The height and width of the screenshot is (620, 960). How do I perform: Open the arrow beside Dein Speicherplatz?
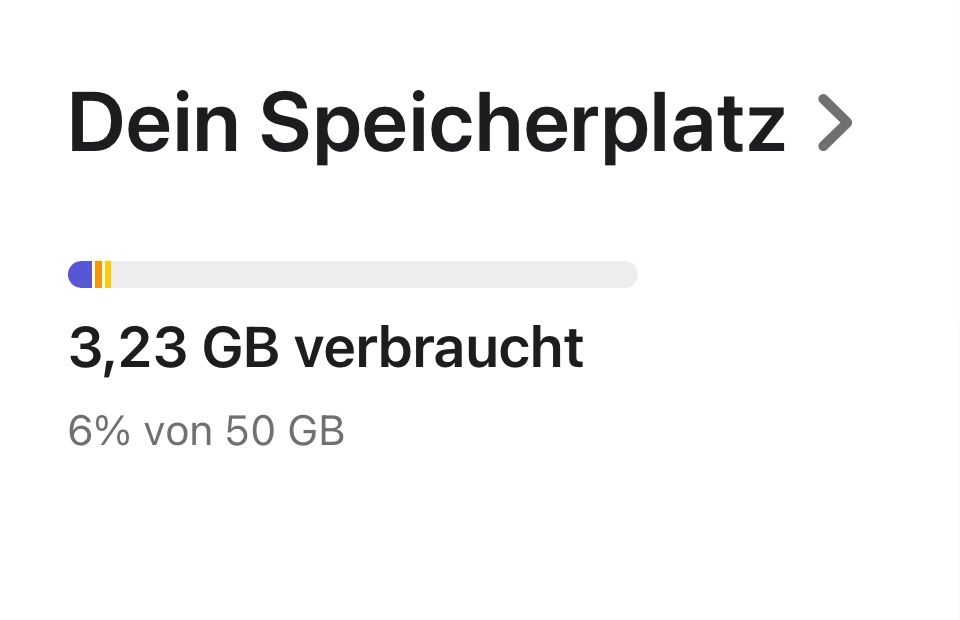click(834, 123)
